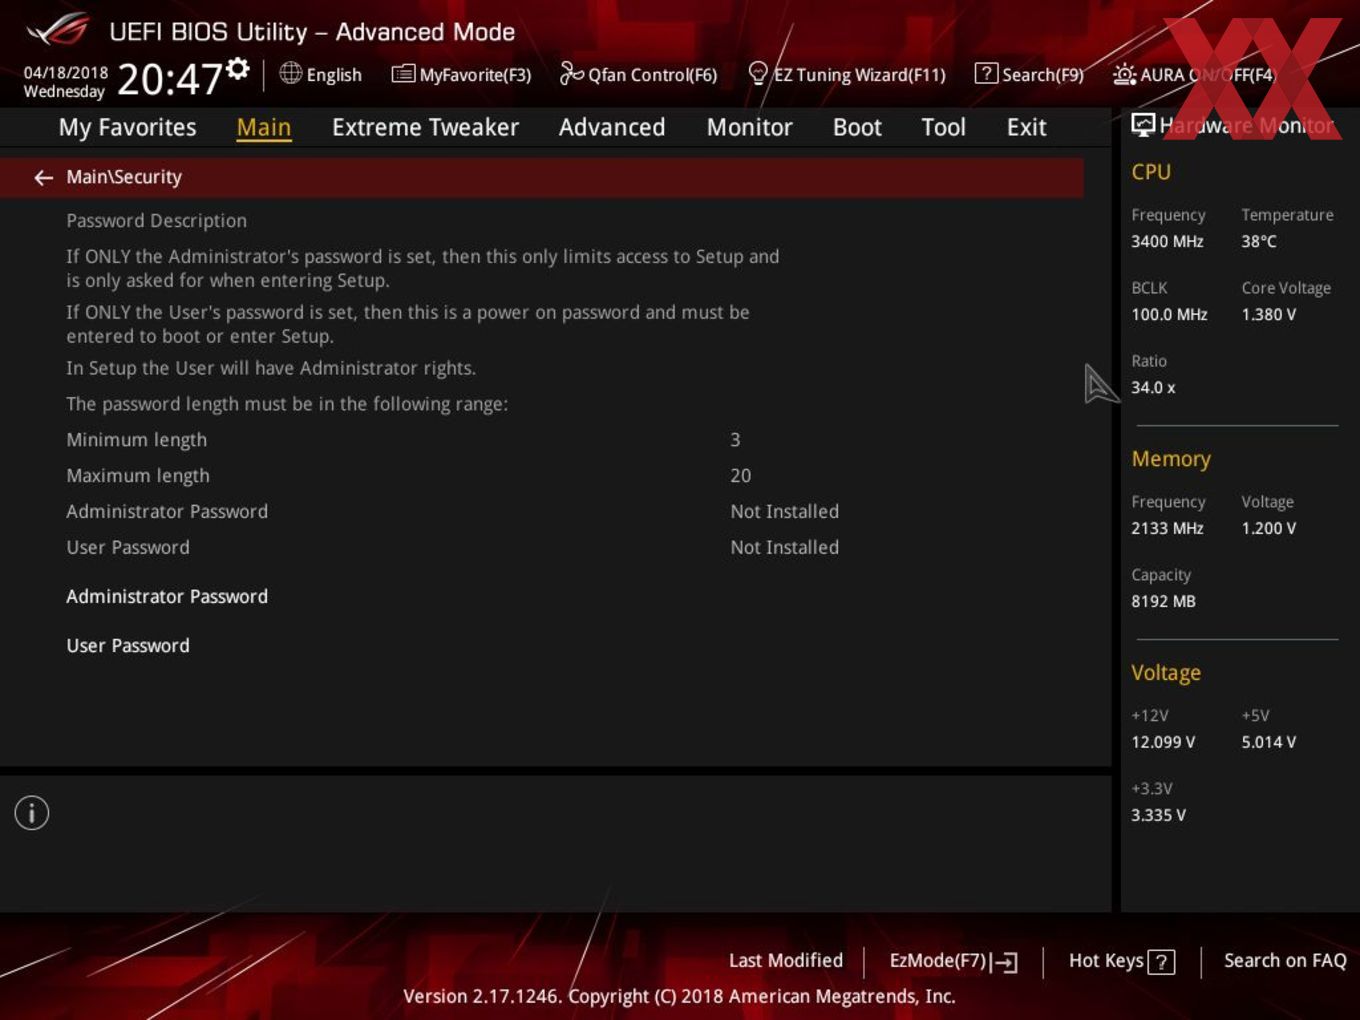Go to the Monitor tab
The image size is (1360, 1020).
pyautogui.click(x=749, y=127)
